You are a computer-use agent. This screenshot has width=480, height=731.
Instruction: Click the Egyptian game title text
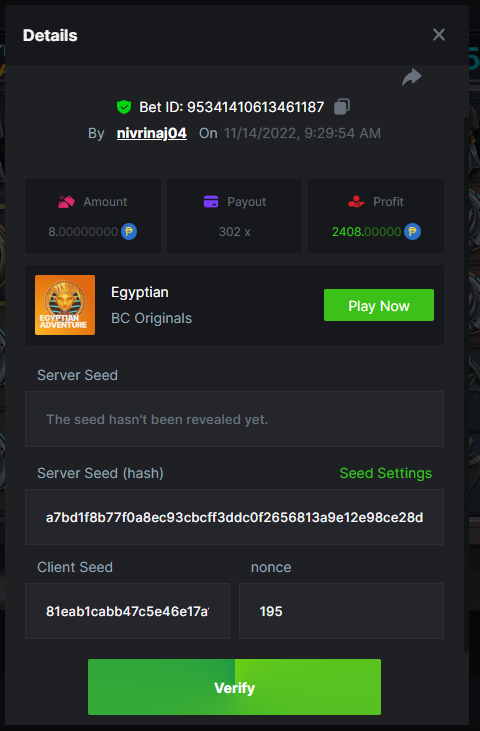pos(140,292)
